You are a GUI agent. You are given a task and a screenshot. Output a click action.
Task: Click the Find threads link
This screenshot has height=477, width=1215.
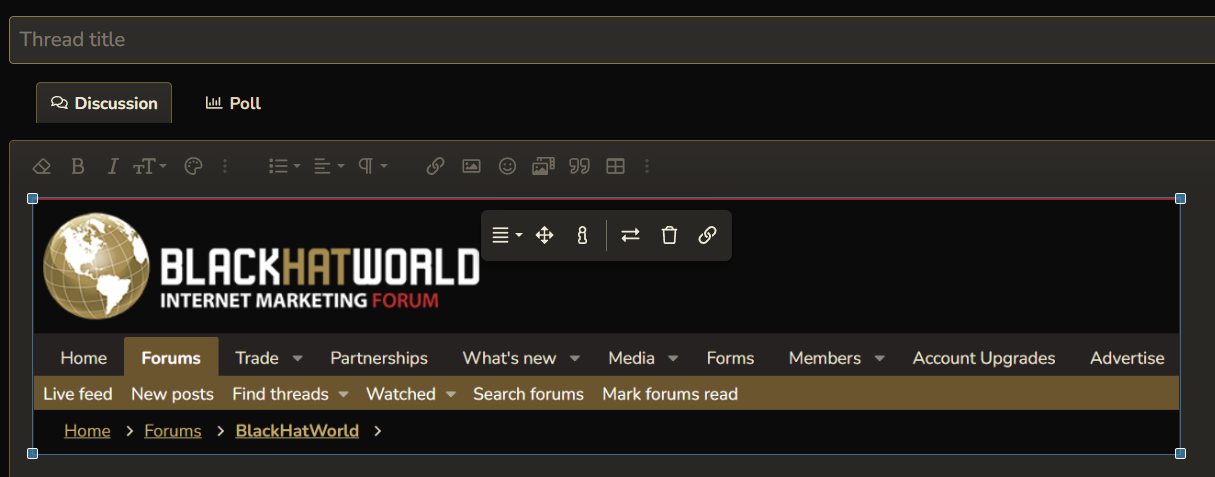280,394
